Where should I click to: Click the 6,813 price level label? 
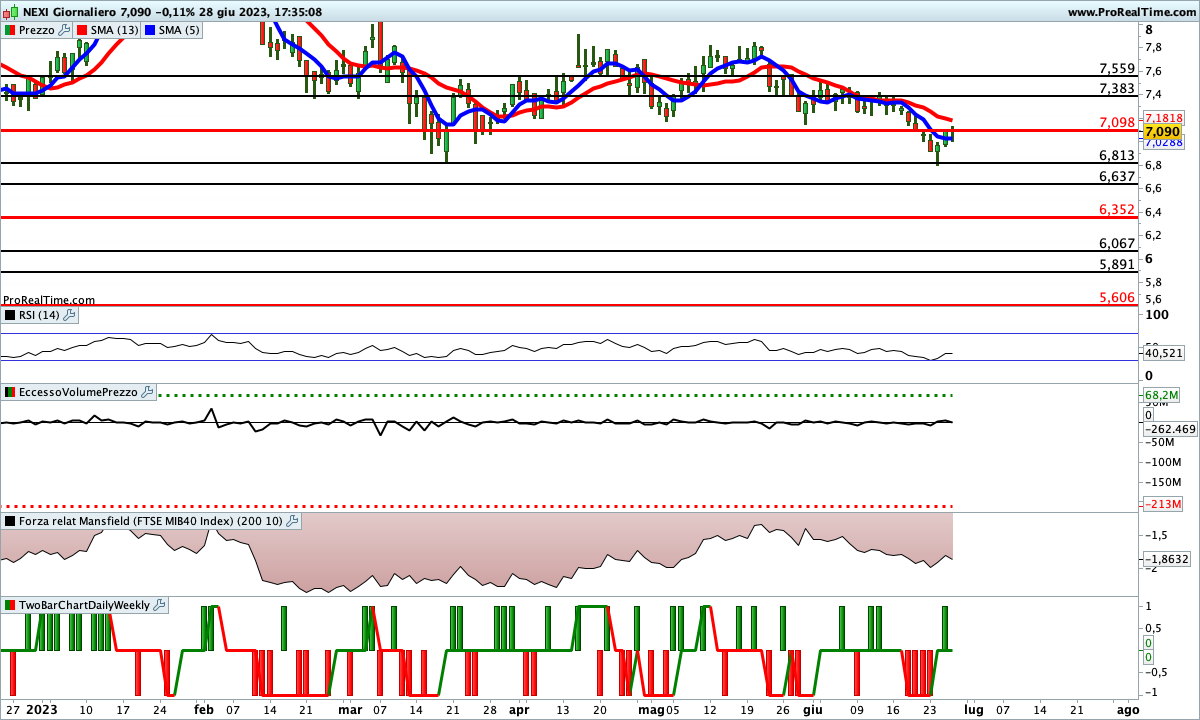coord(1117,156)
